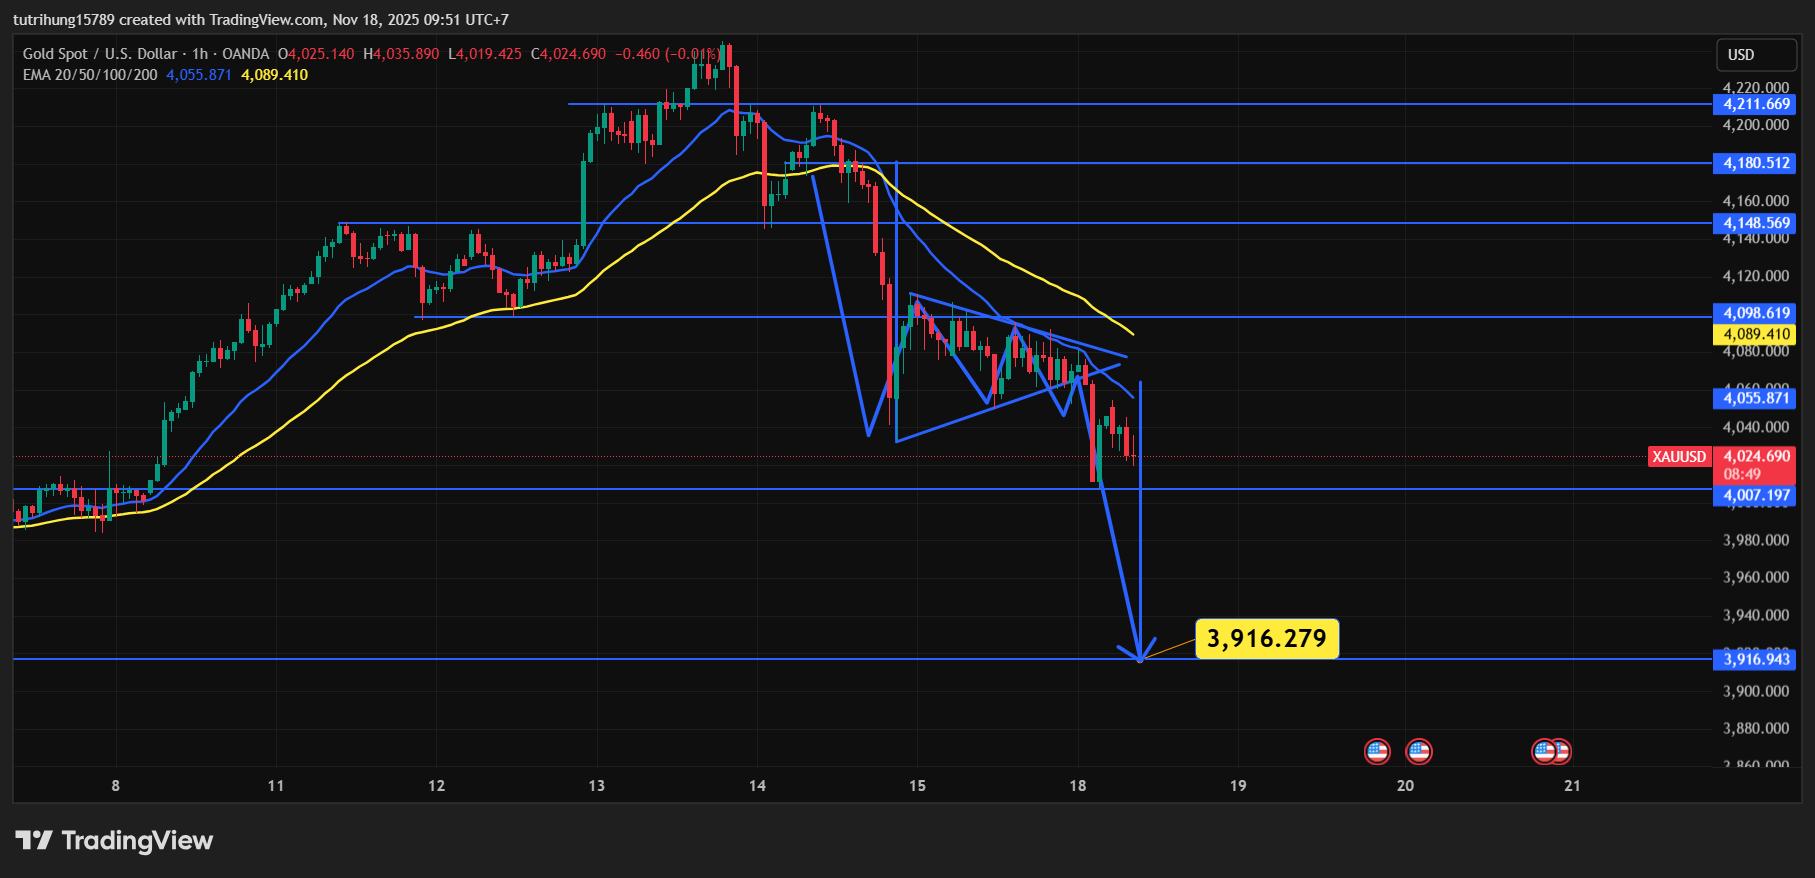Click the yellow 4,089.410 EMA price tag

click(x=1755, y=335)
